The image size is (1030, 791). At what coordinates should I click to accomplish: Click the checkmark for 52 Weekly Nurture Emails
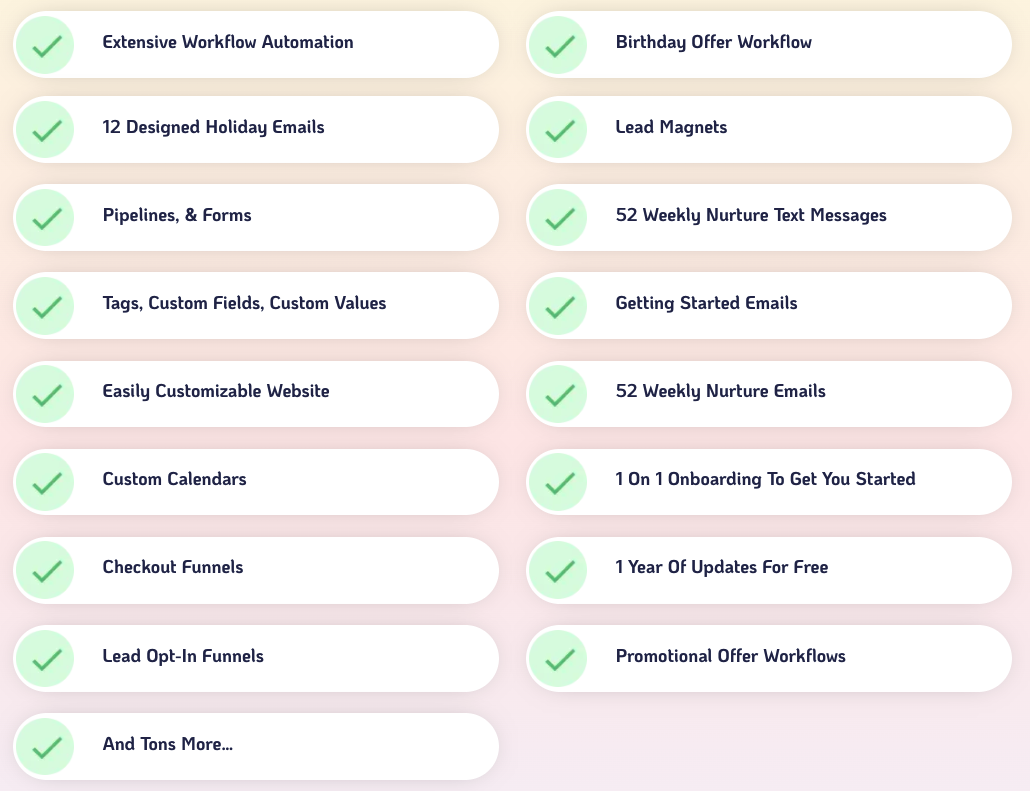coord(559,393)
